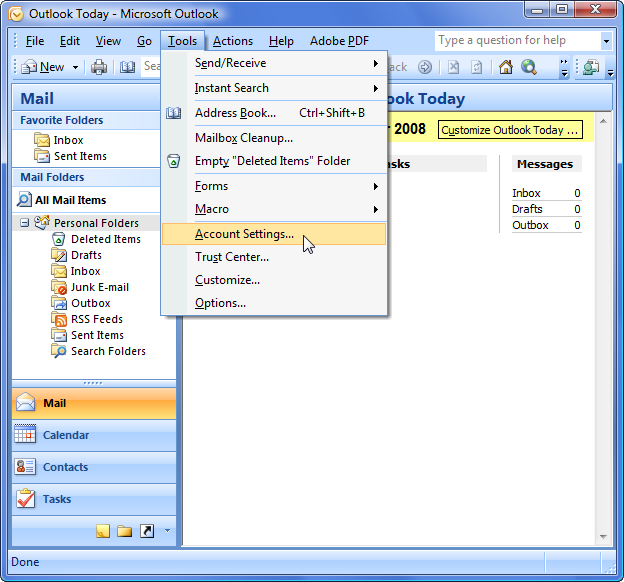Switch to the Calendar pane
The height and width of the screenshot is (582, 624).
click(x=66, y=435)
